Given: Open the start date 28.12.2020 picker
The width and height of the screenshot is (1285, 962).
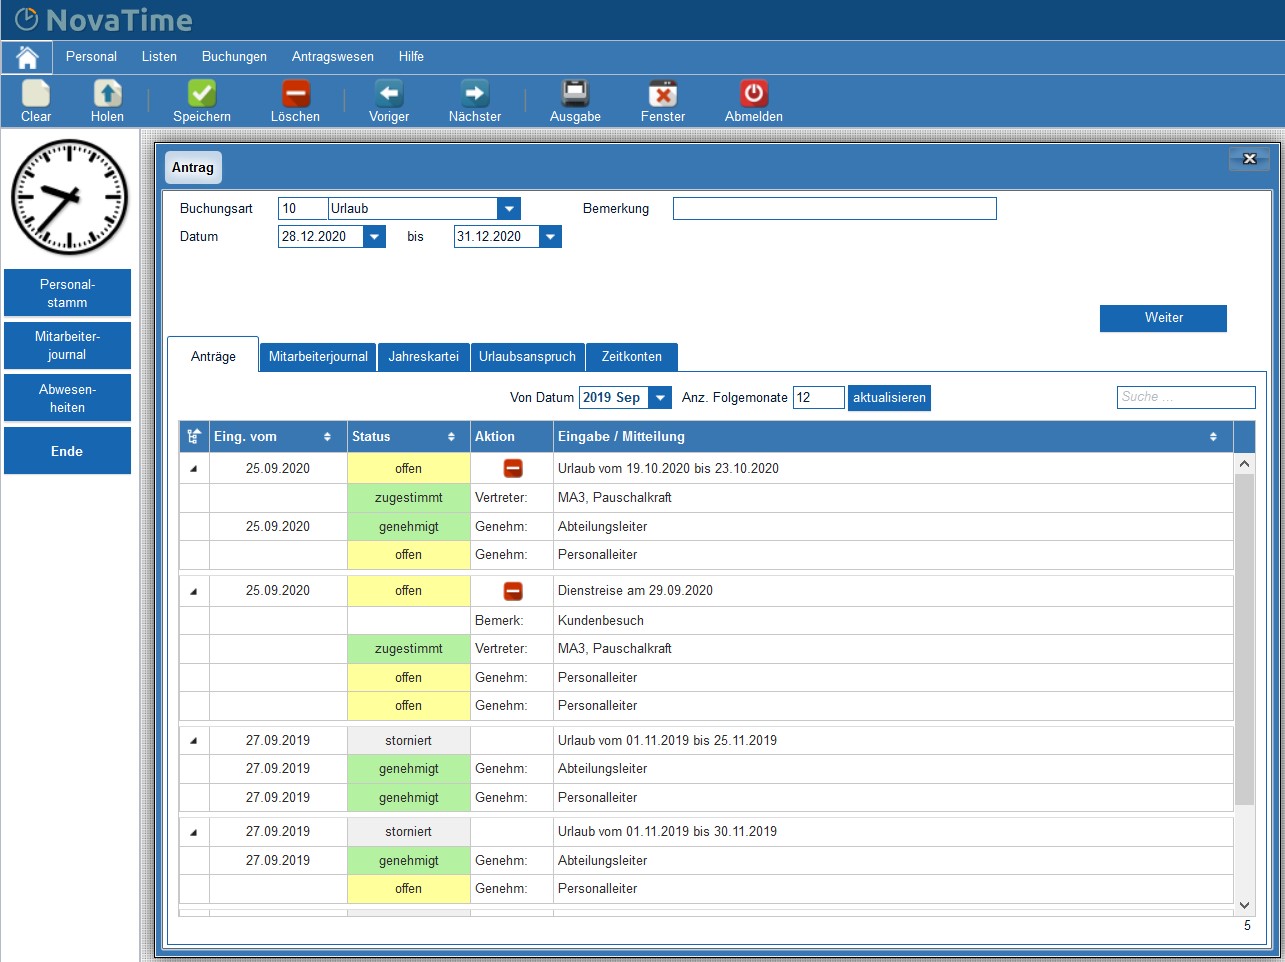Looking at the screenshot, I should click(x=374, y=237).
